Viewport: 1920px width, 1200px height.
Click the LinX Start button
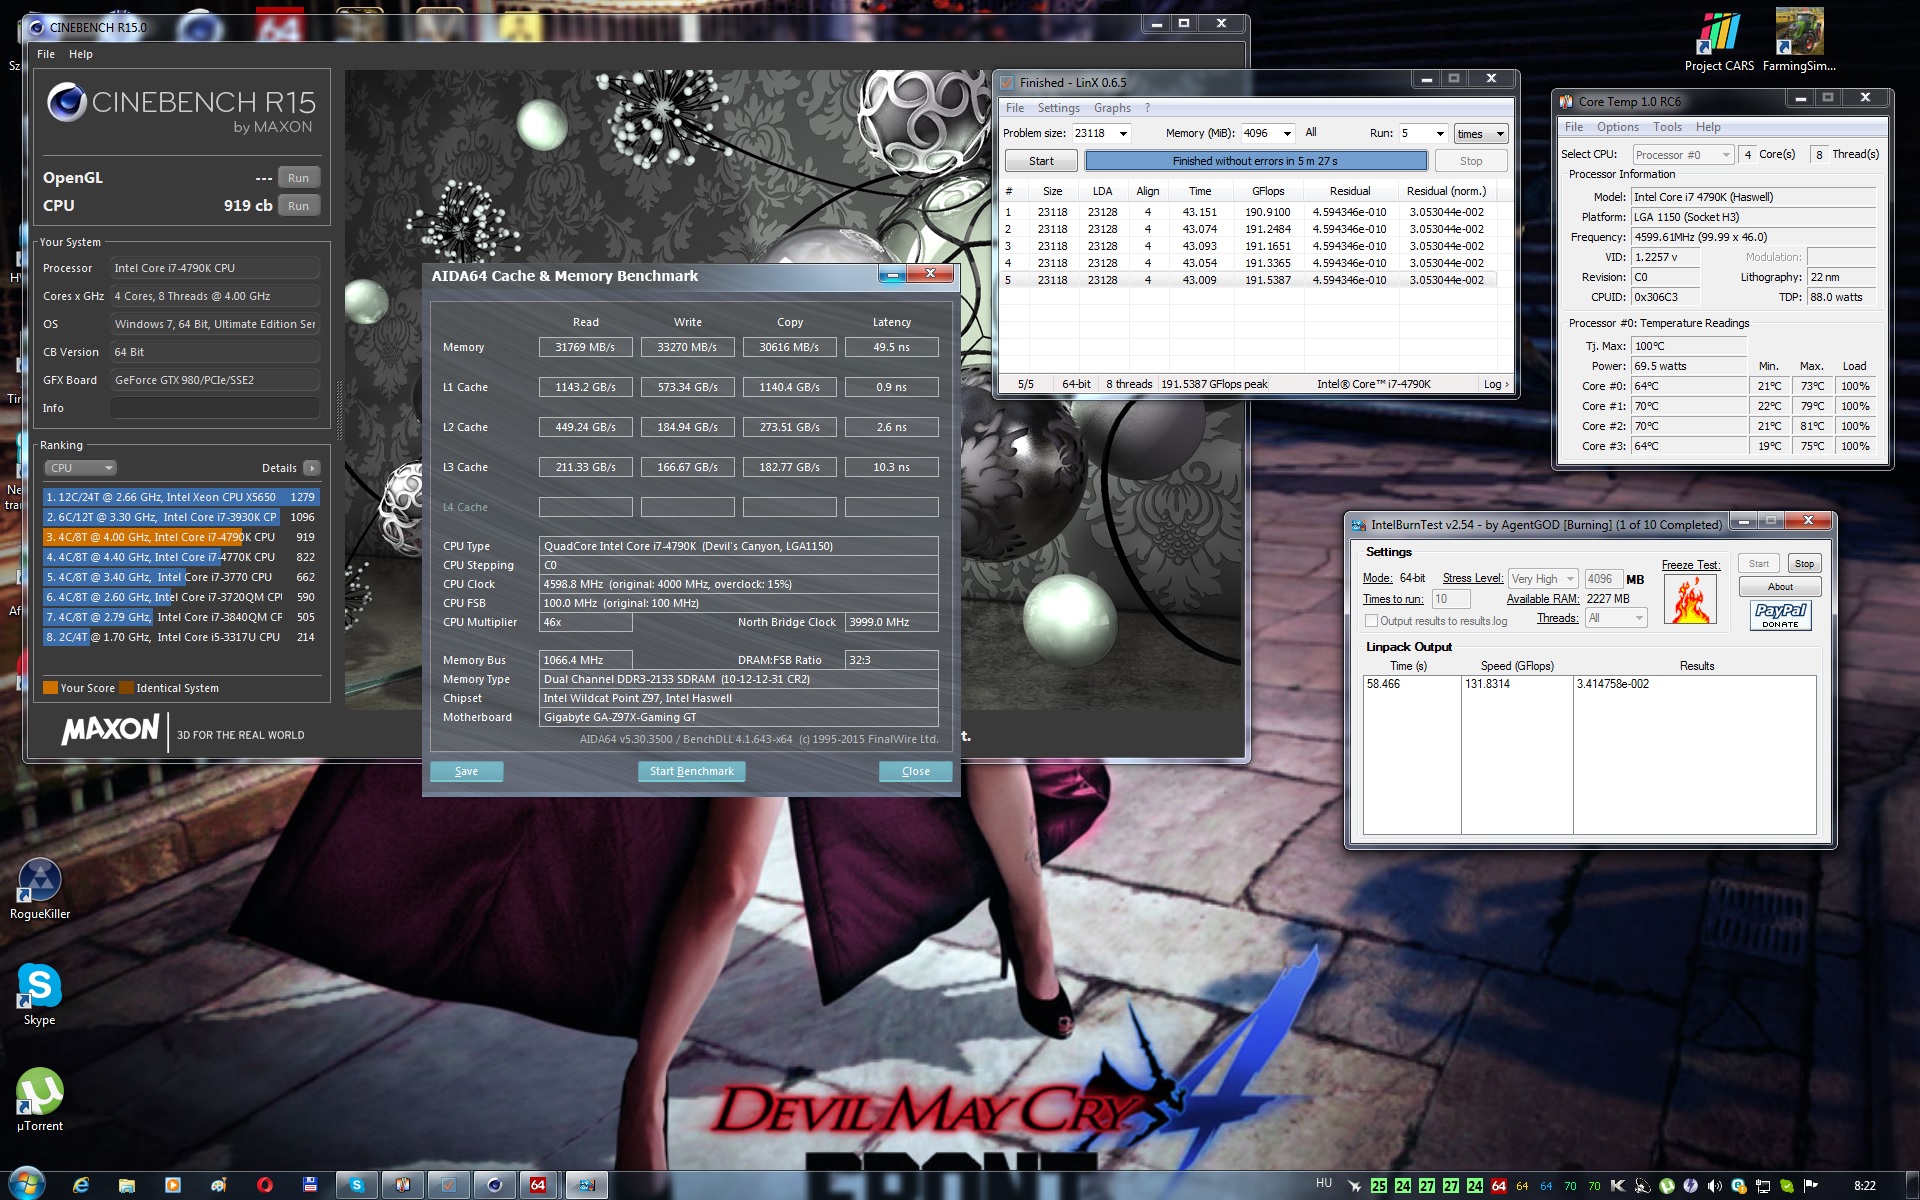coord(1041,161)
